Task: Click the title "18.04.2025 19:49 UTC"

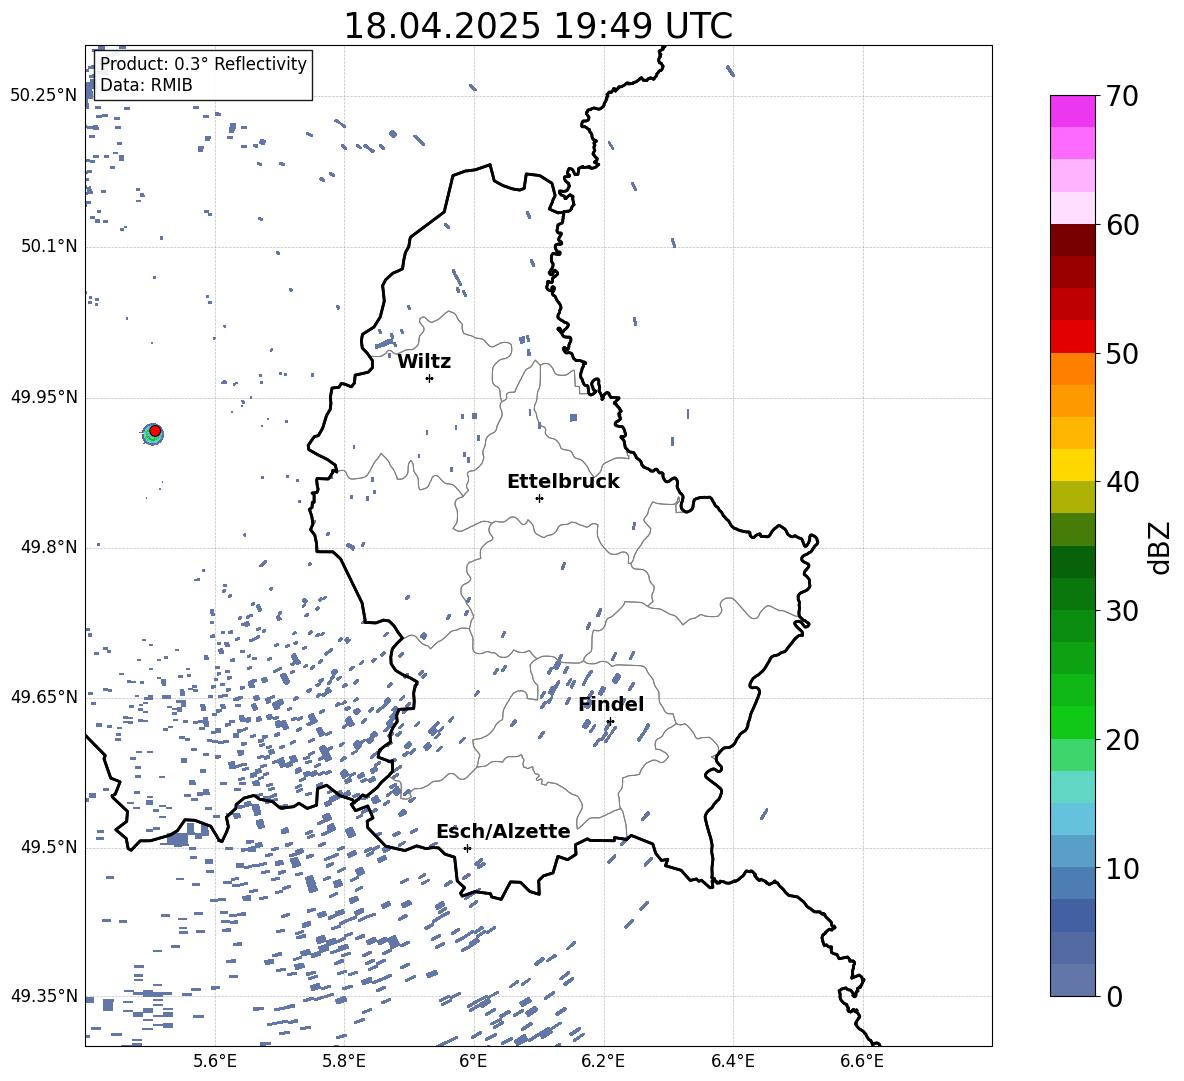Action: click(x=538, y=26)
